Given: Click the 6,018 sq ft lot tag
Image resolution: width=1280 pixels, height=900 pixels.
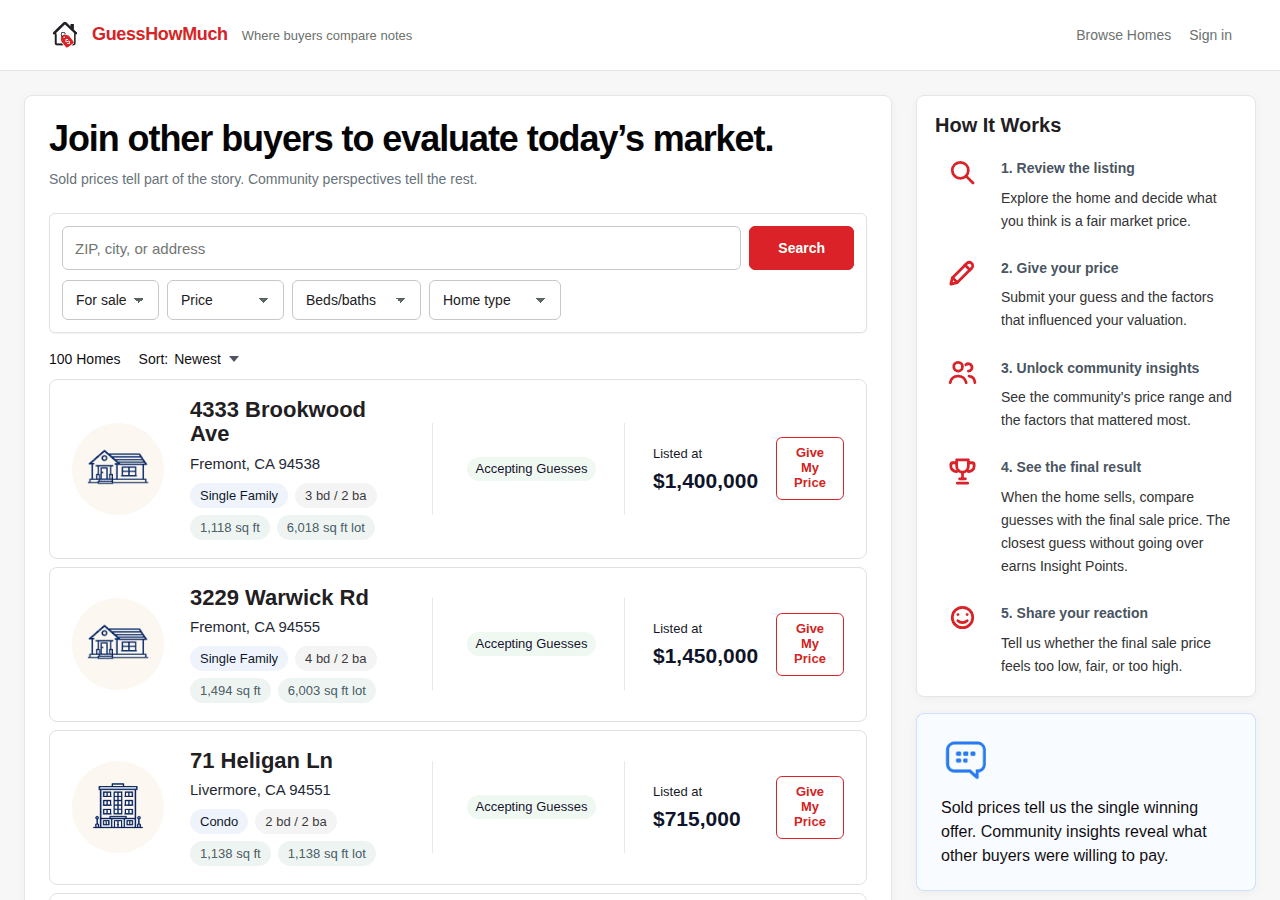Looking at the screenshot, I should [x=326, y=528].
